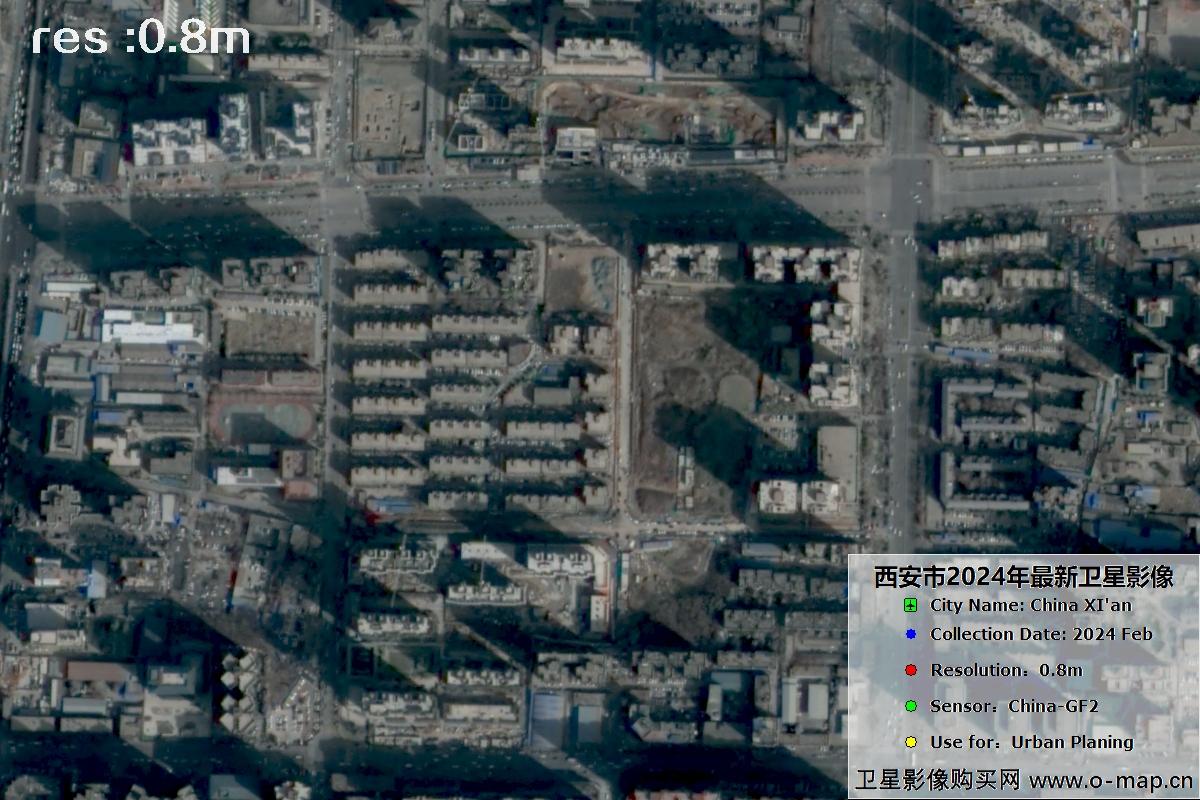Click the 'Resolution: 0.8m' legend text
1200x800 pixels.
coord(1006,670)
